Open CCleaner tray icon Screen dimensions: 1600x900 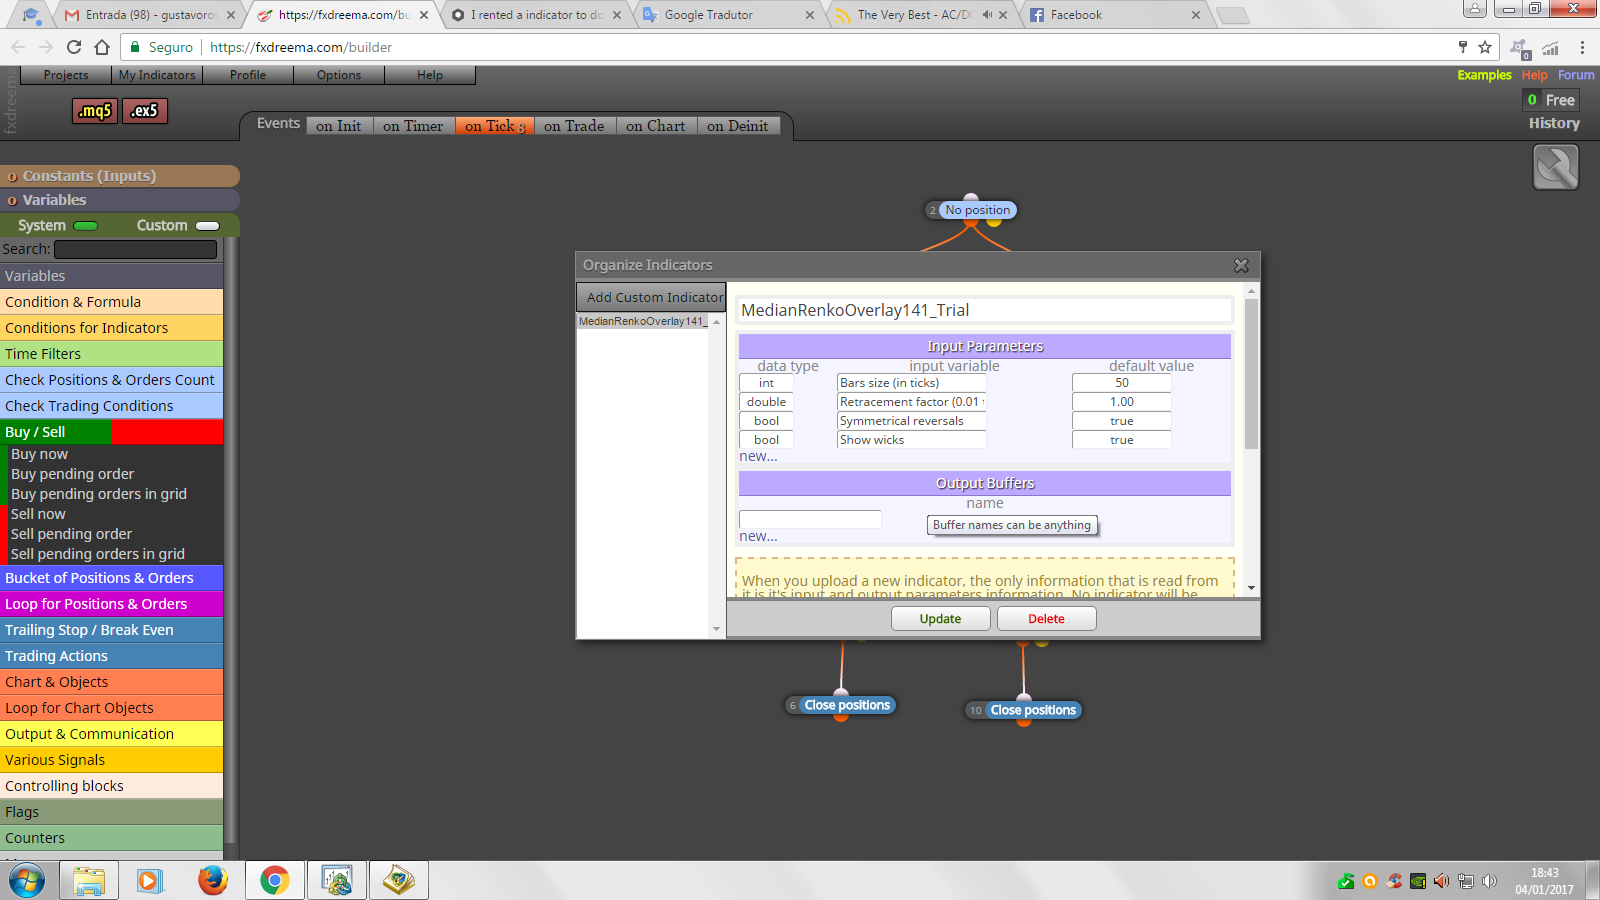(x=1394, y=881)
